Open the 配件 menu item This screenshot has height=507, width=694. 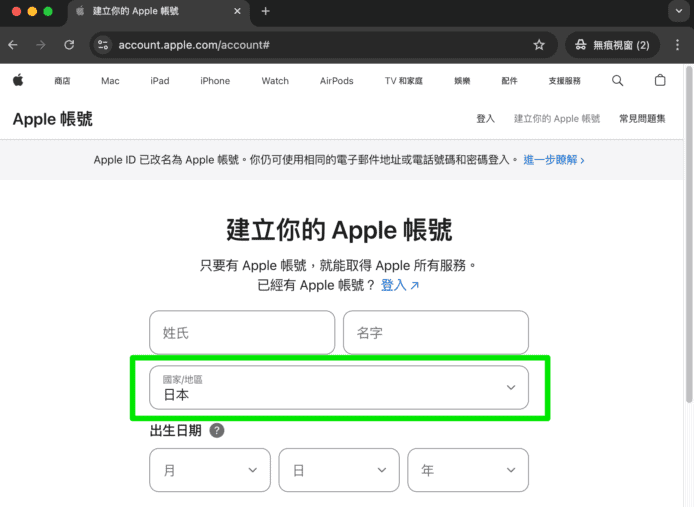pos(509,81)
